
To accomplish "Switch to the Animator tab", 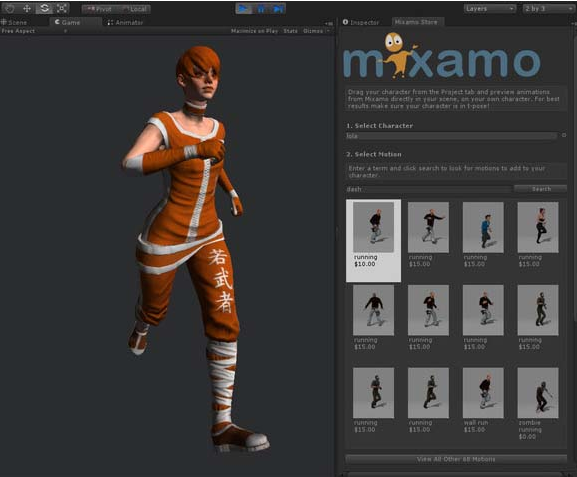I will [x=125, y=22].
